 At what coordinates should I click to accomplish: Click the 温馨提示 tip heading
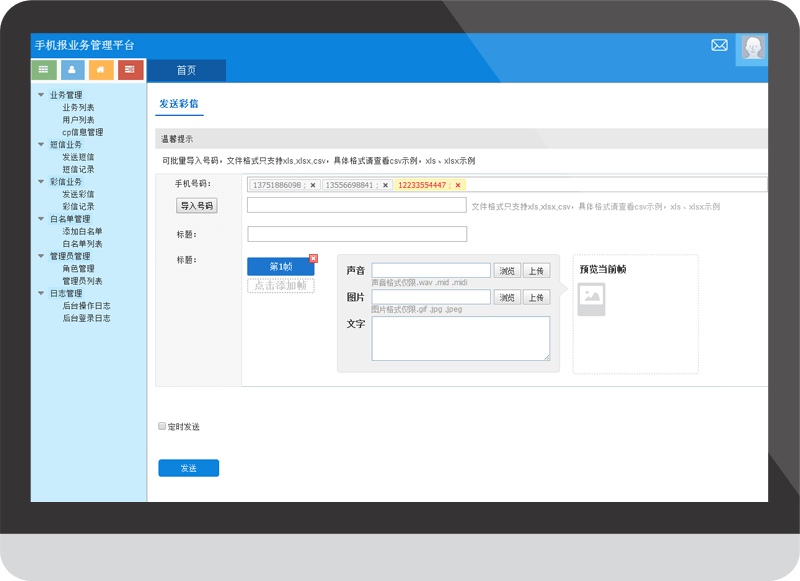pyautogui.click(x=177, y=139)
